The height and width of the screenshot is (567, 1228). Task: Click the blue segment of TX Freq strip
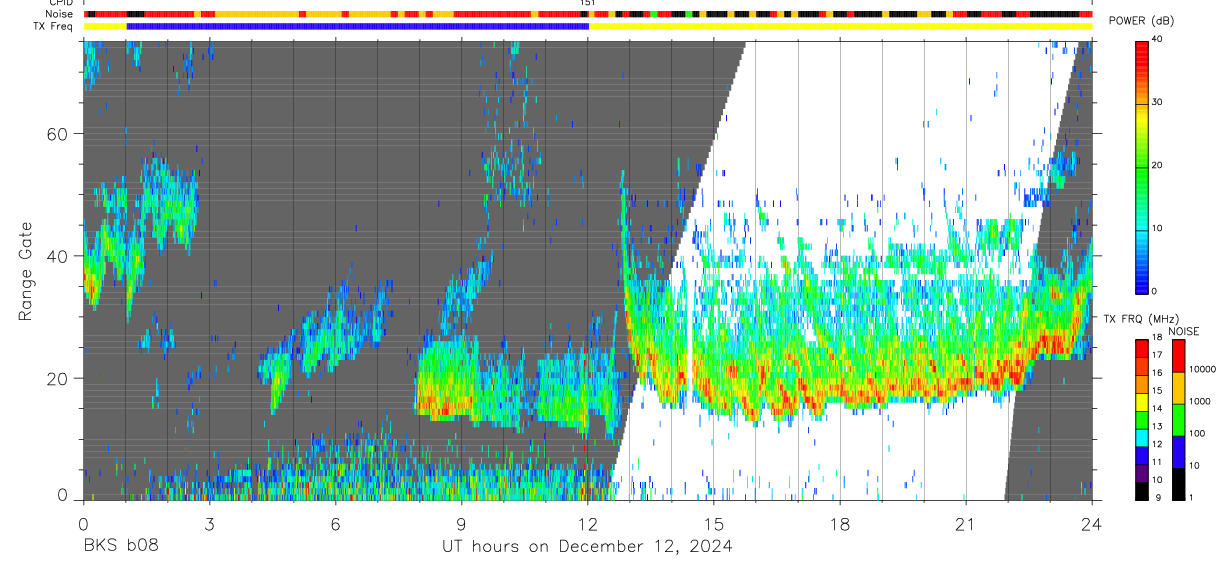pyautogui.click(x=358, y=26)
